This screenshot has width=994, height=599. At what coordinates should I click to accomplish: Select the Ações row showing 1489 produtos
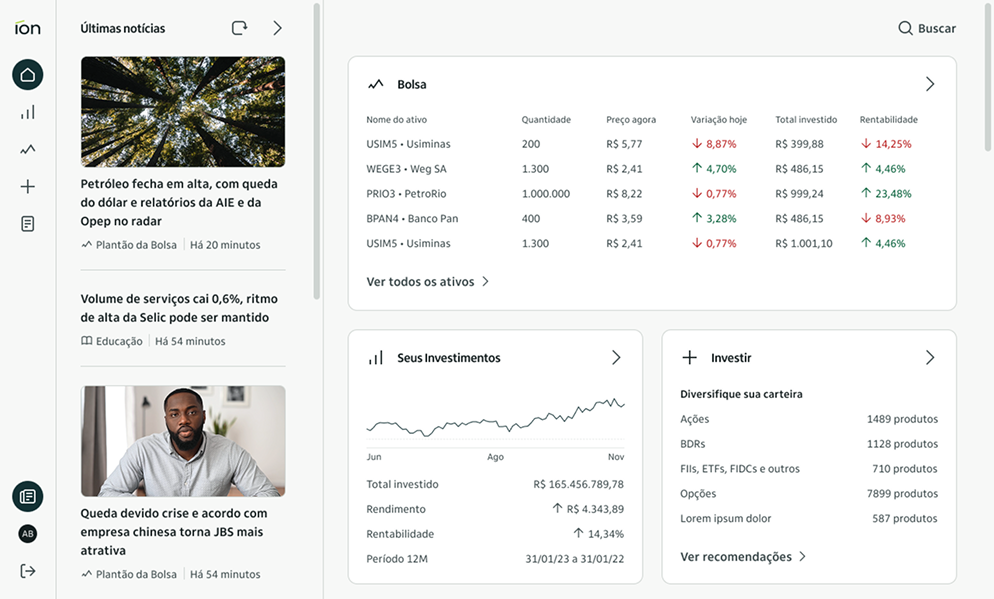click(810, 418)
